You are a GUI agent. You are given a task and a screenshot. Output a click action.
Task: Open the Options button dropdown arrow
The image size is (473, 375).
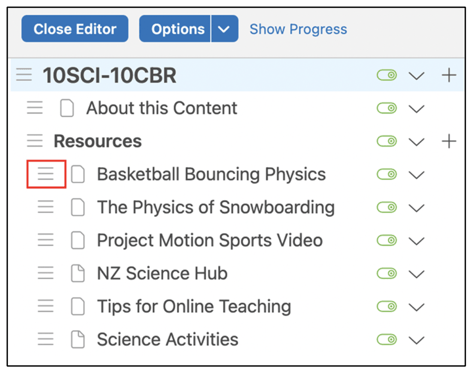tap(224, 29)
